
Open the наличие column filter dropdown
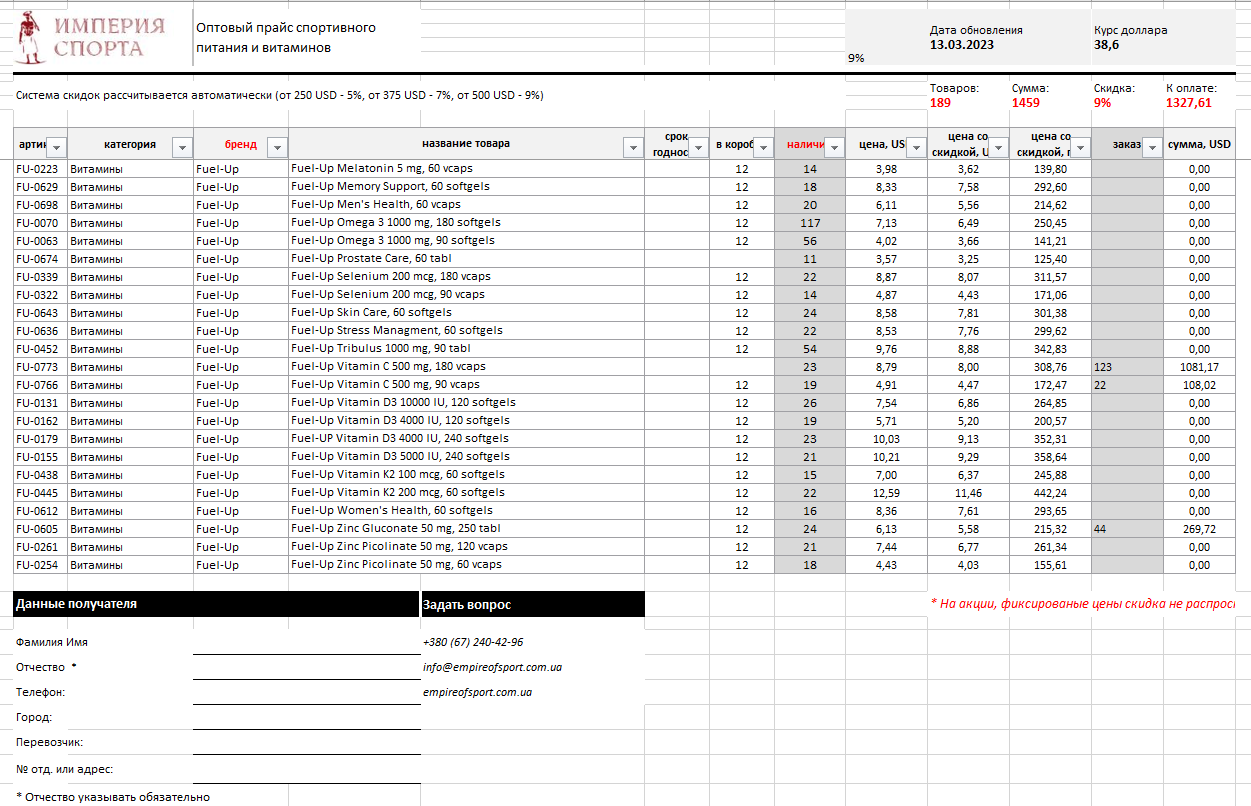(834, 148)
